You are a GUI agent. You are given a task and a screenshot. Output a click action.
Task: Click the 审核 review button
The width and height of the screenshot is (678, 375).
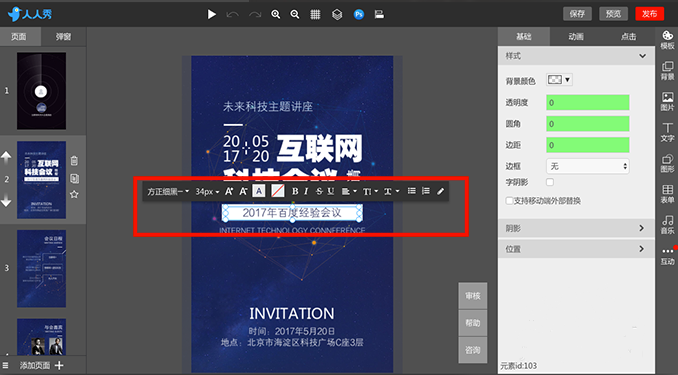coord(473,296)
